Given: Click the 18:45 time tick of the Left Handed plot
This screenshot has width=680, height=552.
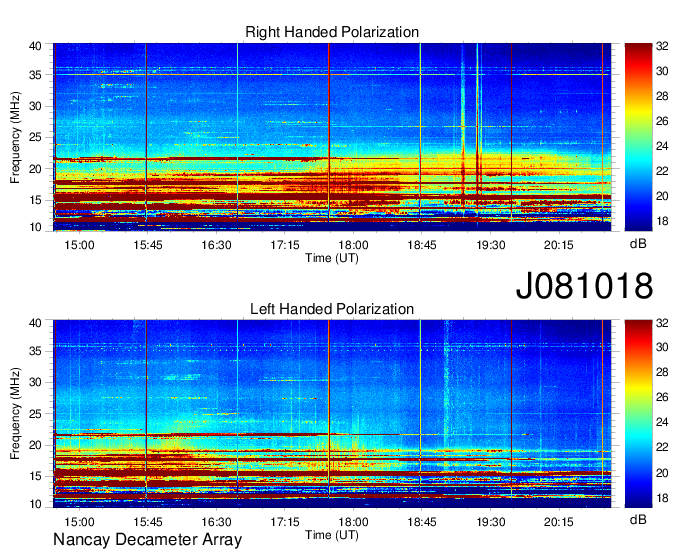Looking at the screenshot, I should click(422, 522).
